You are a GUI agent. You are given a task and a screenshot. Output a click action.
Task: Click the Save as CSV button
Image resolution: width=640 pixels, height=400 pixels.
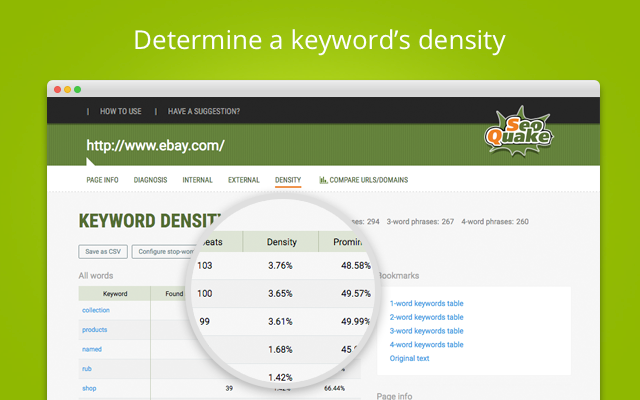(103, 251)
